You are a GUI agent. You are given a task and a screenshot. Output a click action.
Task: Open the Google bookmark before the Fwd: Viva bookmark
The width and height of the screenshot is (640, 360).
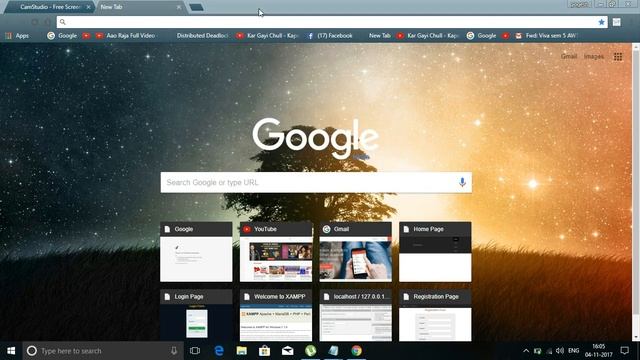point(482,36)
